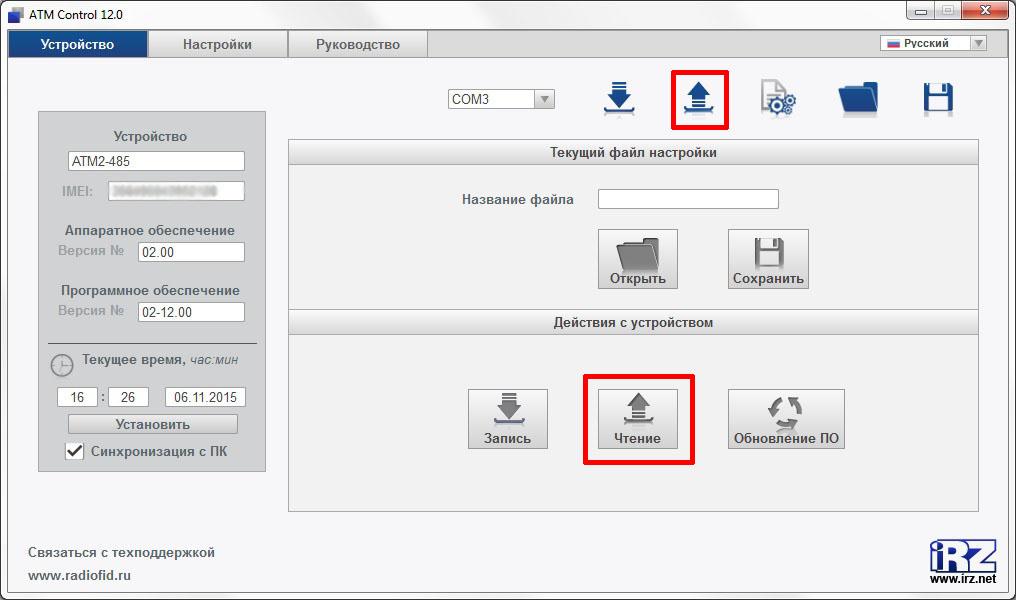Click the read-from-device up-arrow toolbar icon
Screen dimensions: 1016x604
[x=699, y=97]
